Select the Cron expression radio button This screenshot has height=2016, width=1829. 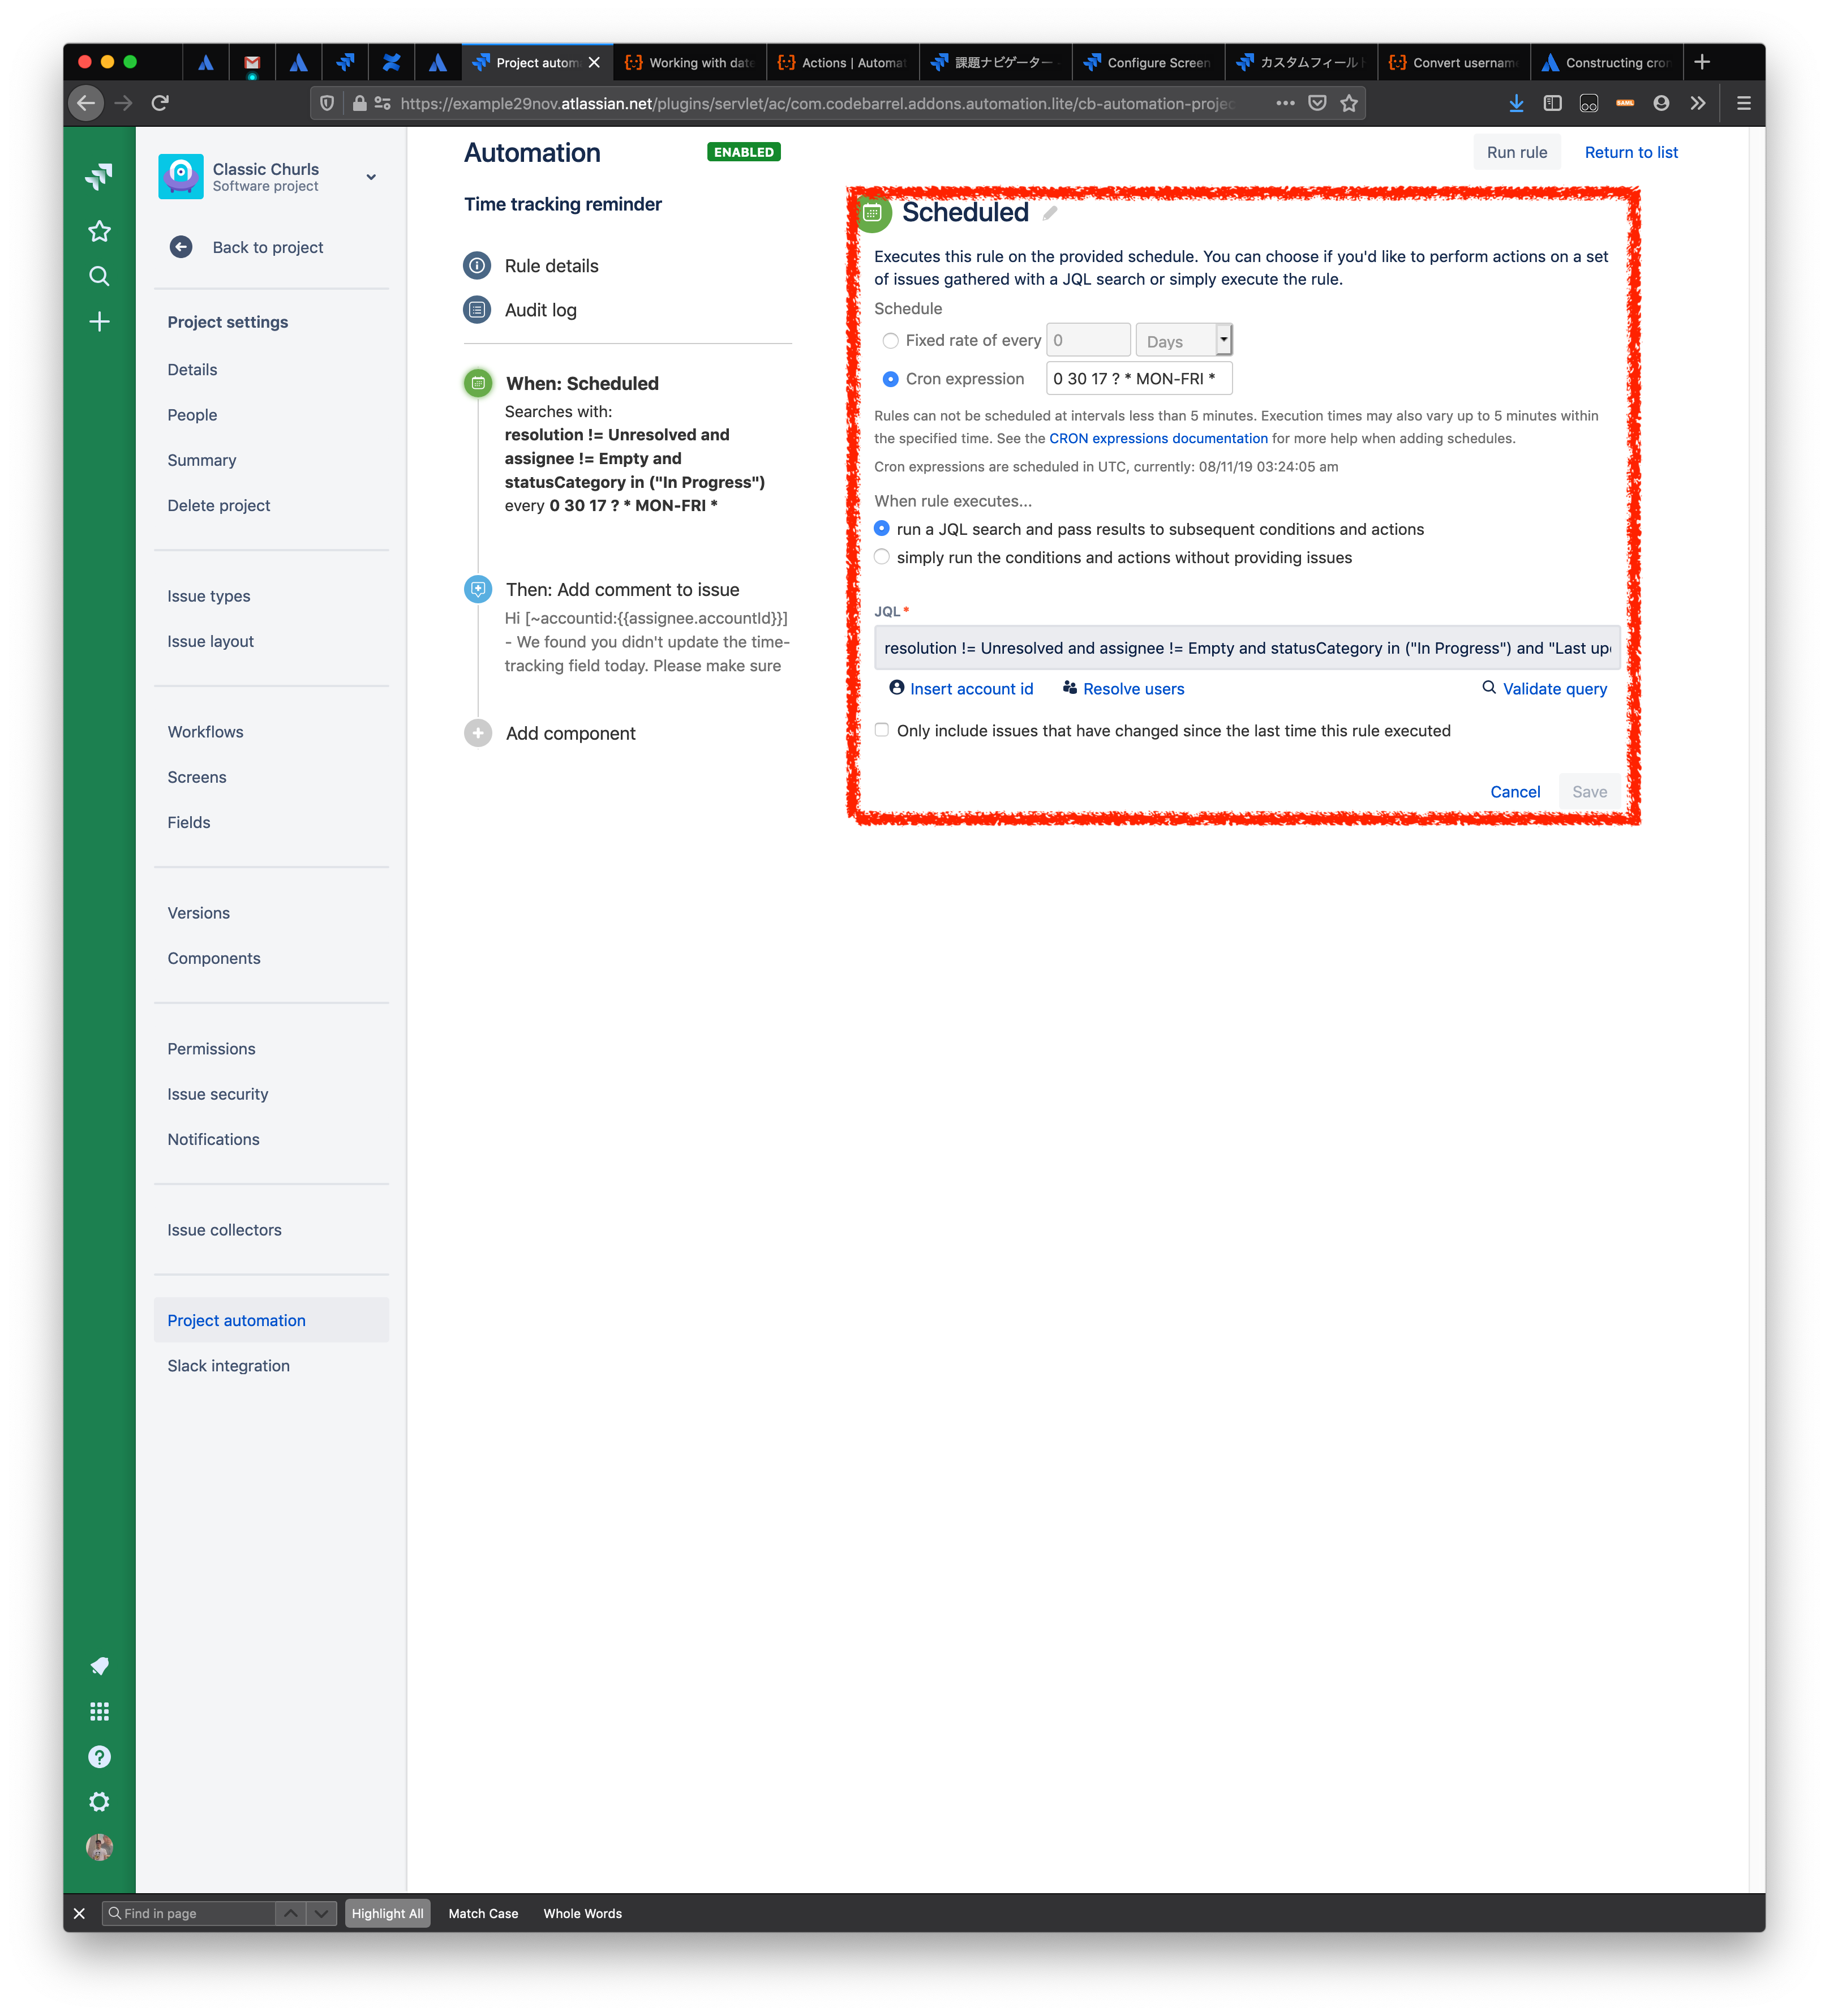point(890,379)
